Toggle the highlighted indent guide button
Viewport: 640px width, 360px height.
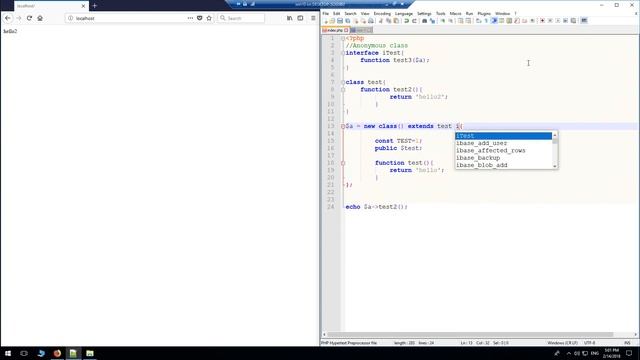(x=494, y=20)
